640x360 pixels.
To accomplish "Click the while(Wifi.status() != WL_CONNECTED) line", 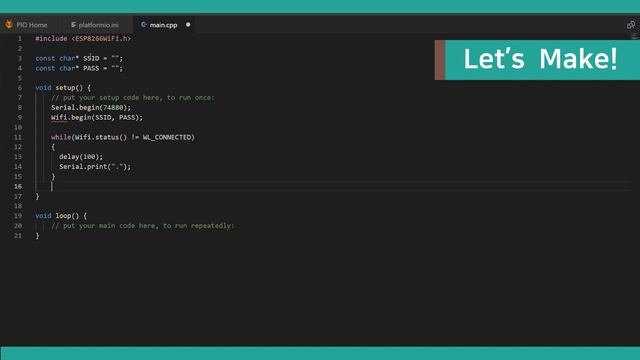I will click(x=123, y=137).
